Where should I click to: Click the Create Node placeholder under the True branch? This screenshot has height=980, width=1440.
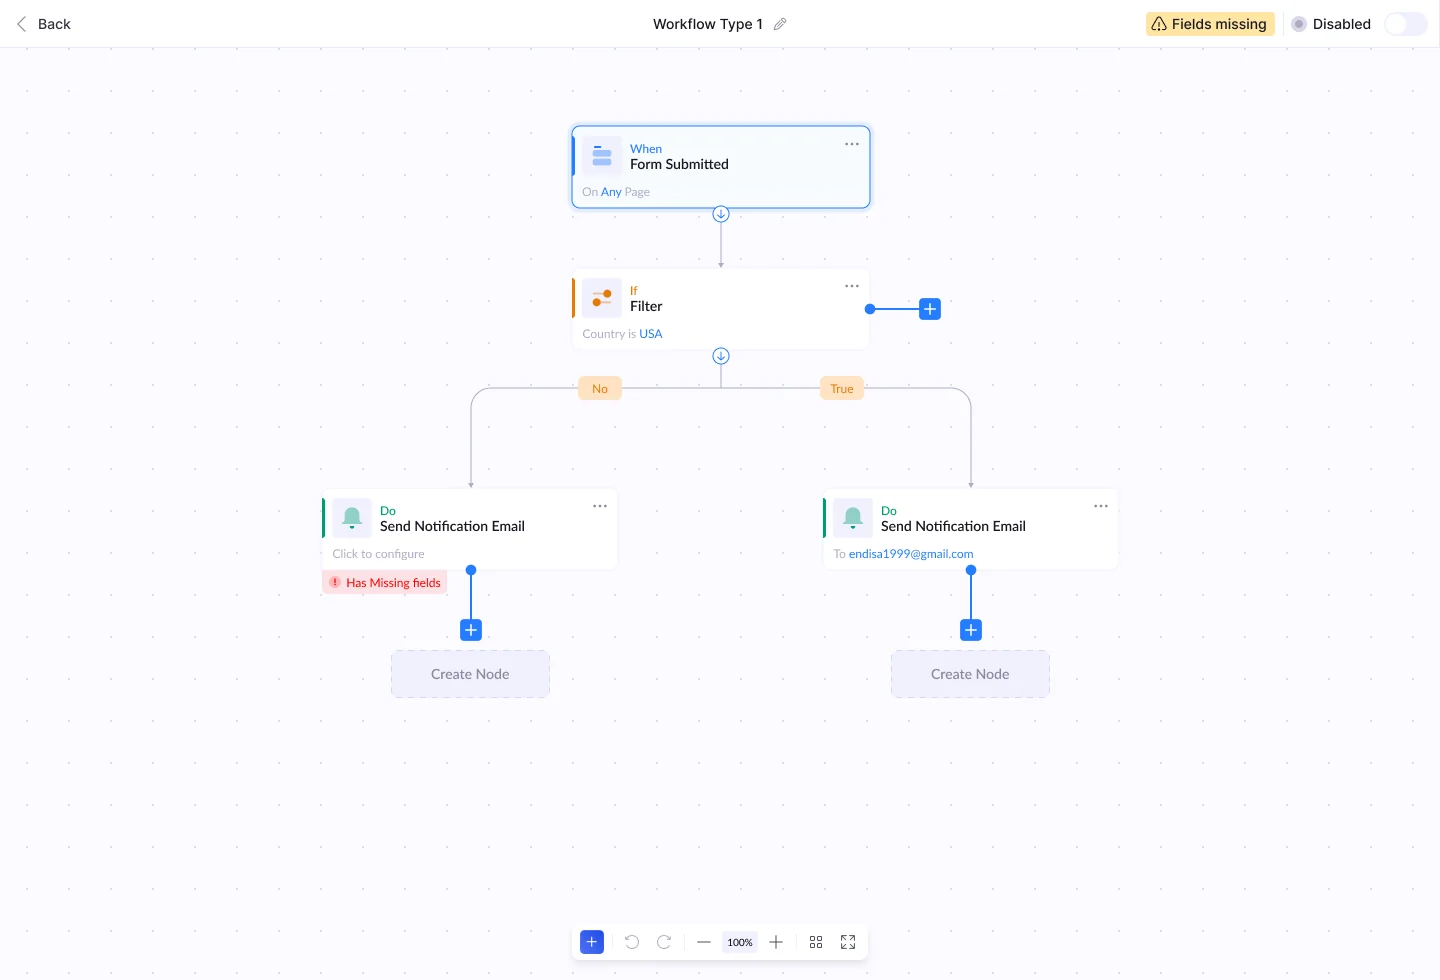(x=970, y=674)
